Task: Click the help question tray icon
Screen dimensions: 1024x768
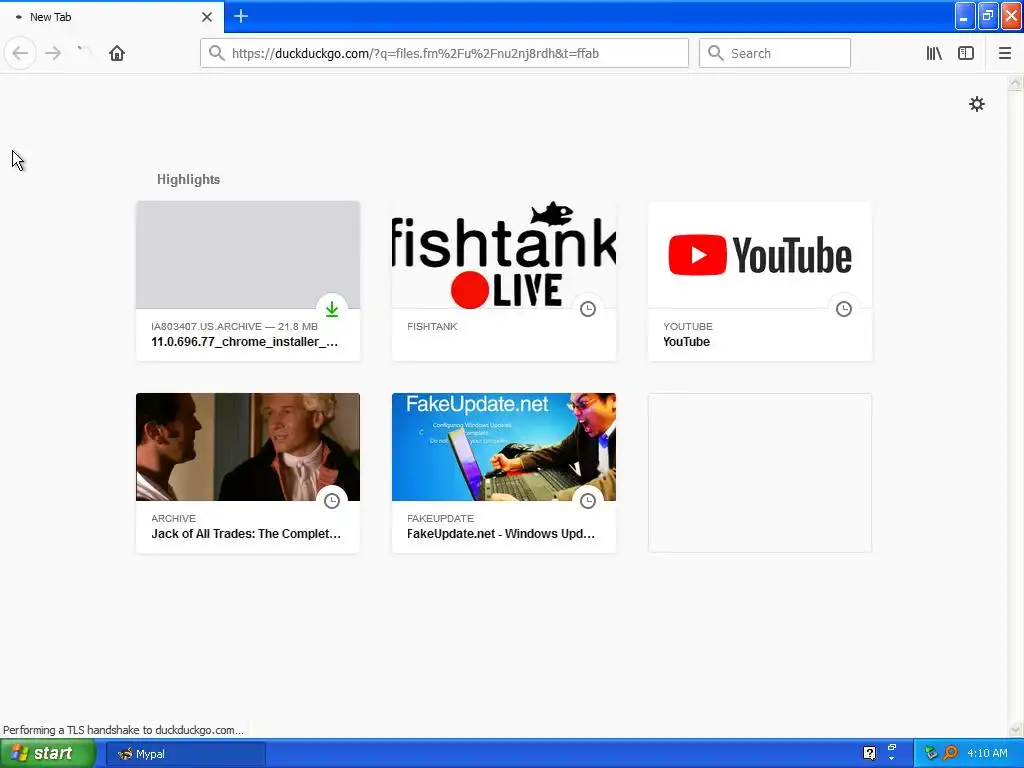Action: tap(869, 753)
